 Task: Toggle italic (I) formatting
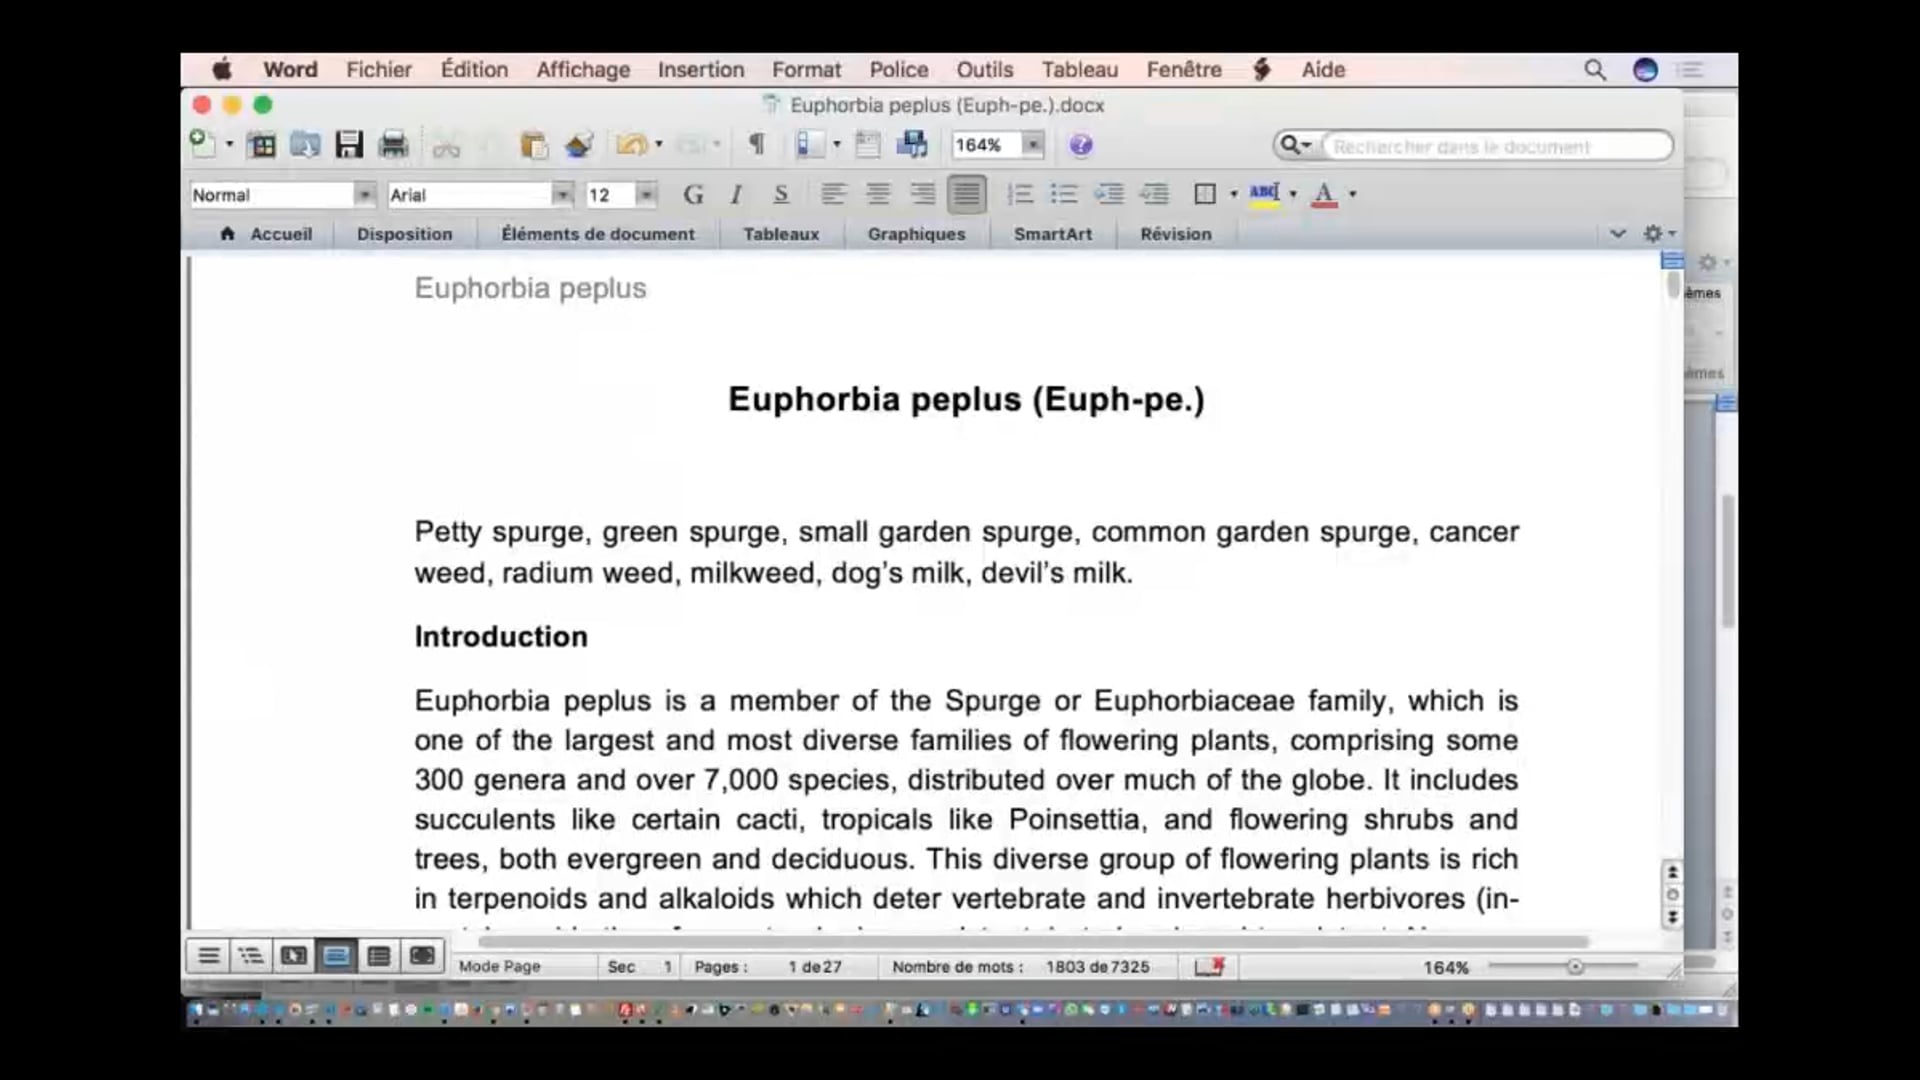point(736,194)
